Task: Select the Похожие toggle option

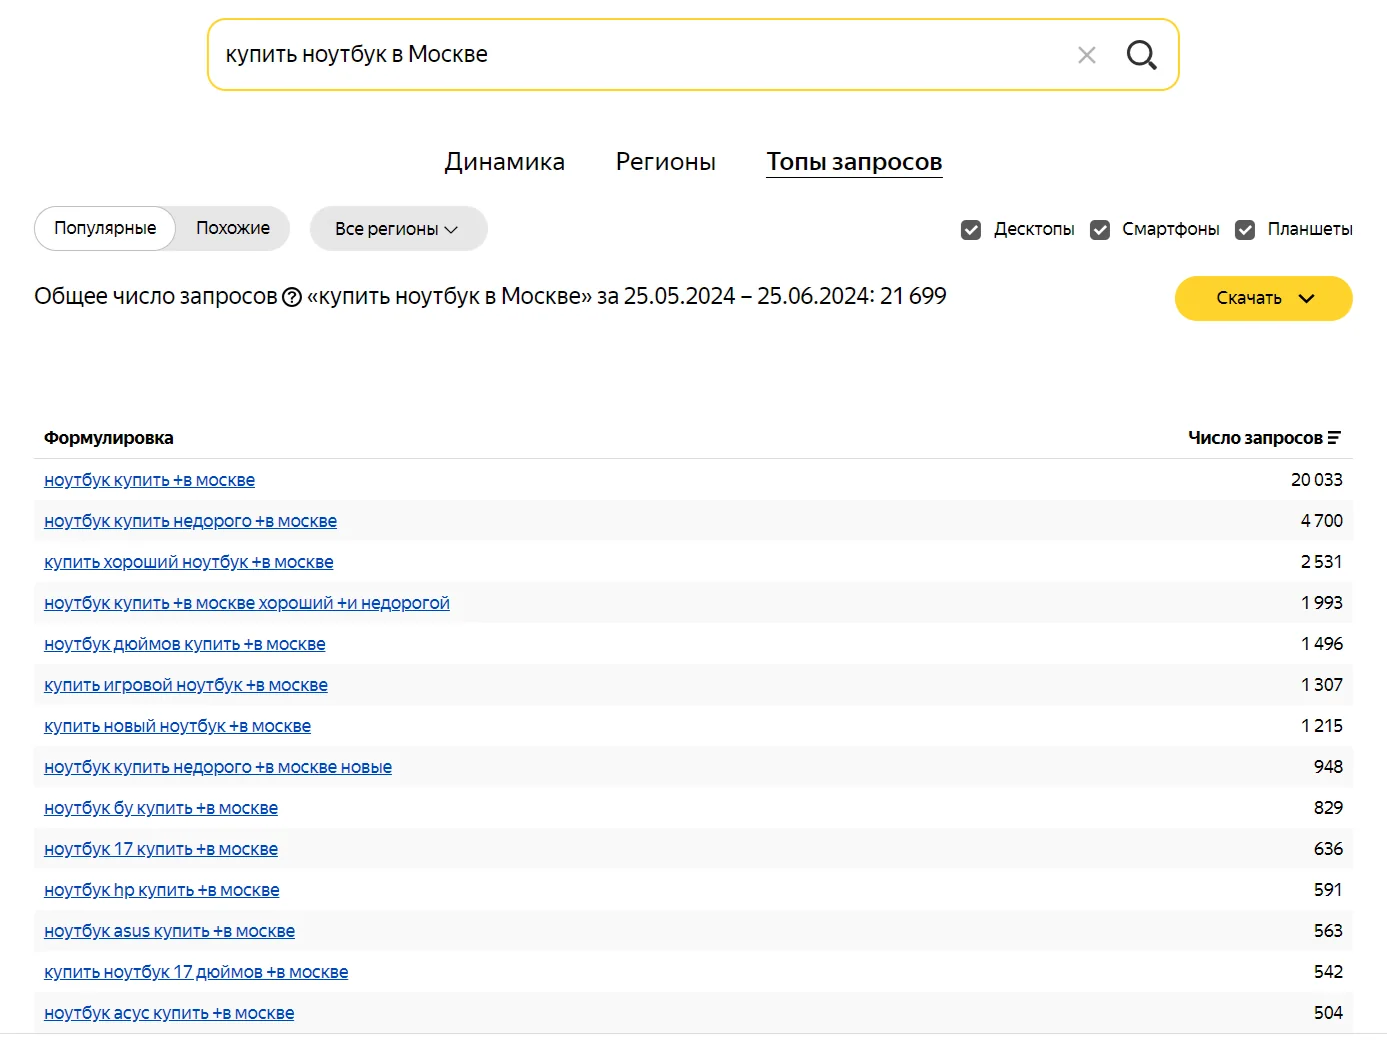Action: pyautogui.click(x=233, y=228)
